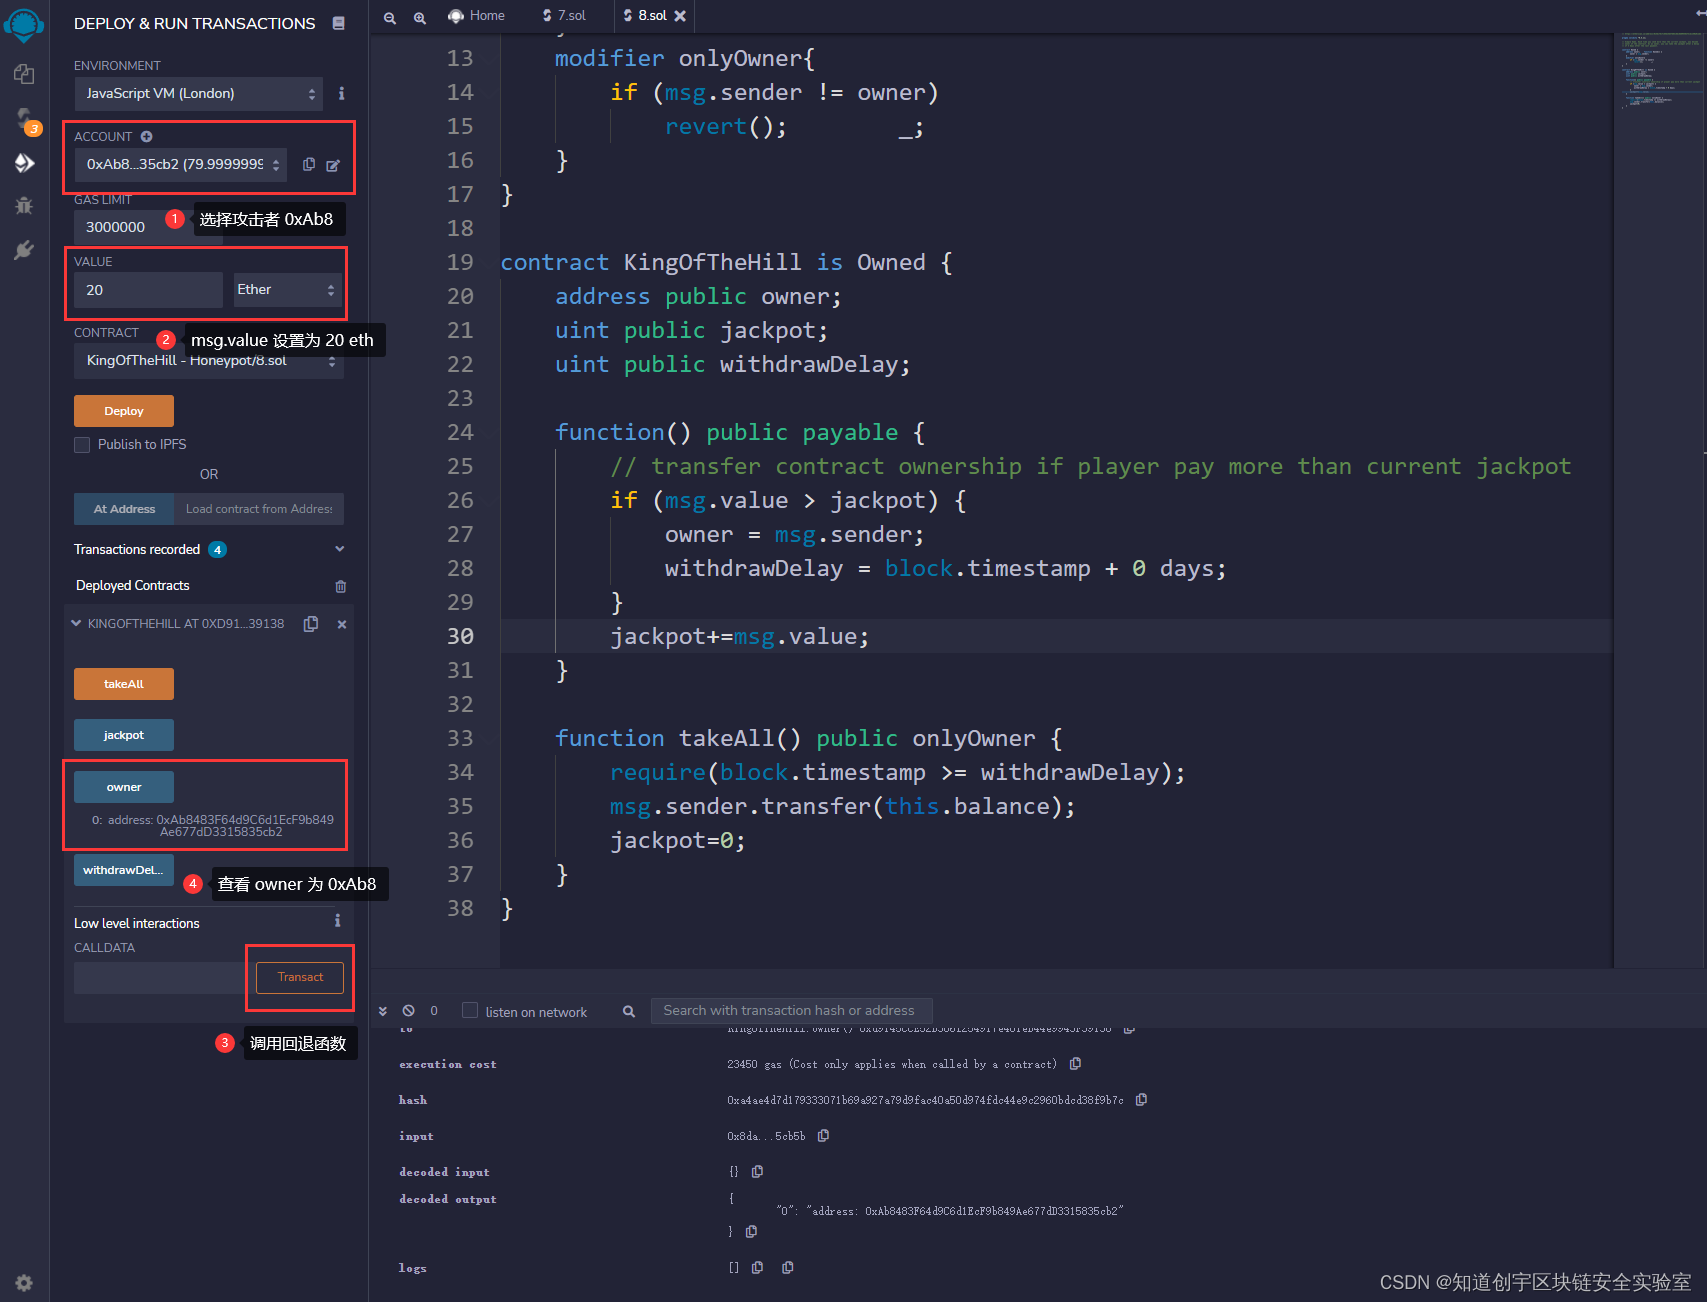Screen dimensions: 1707x1302
Task: Click the CALLDATA input field
Action: click(x=161, y=977)
